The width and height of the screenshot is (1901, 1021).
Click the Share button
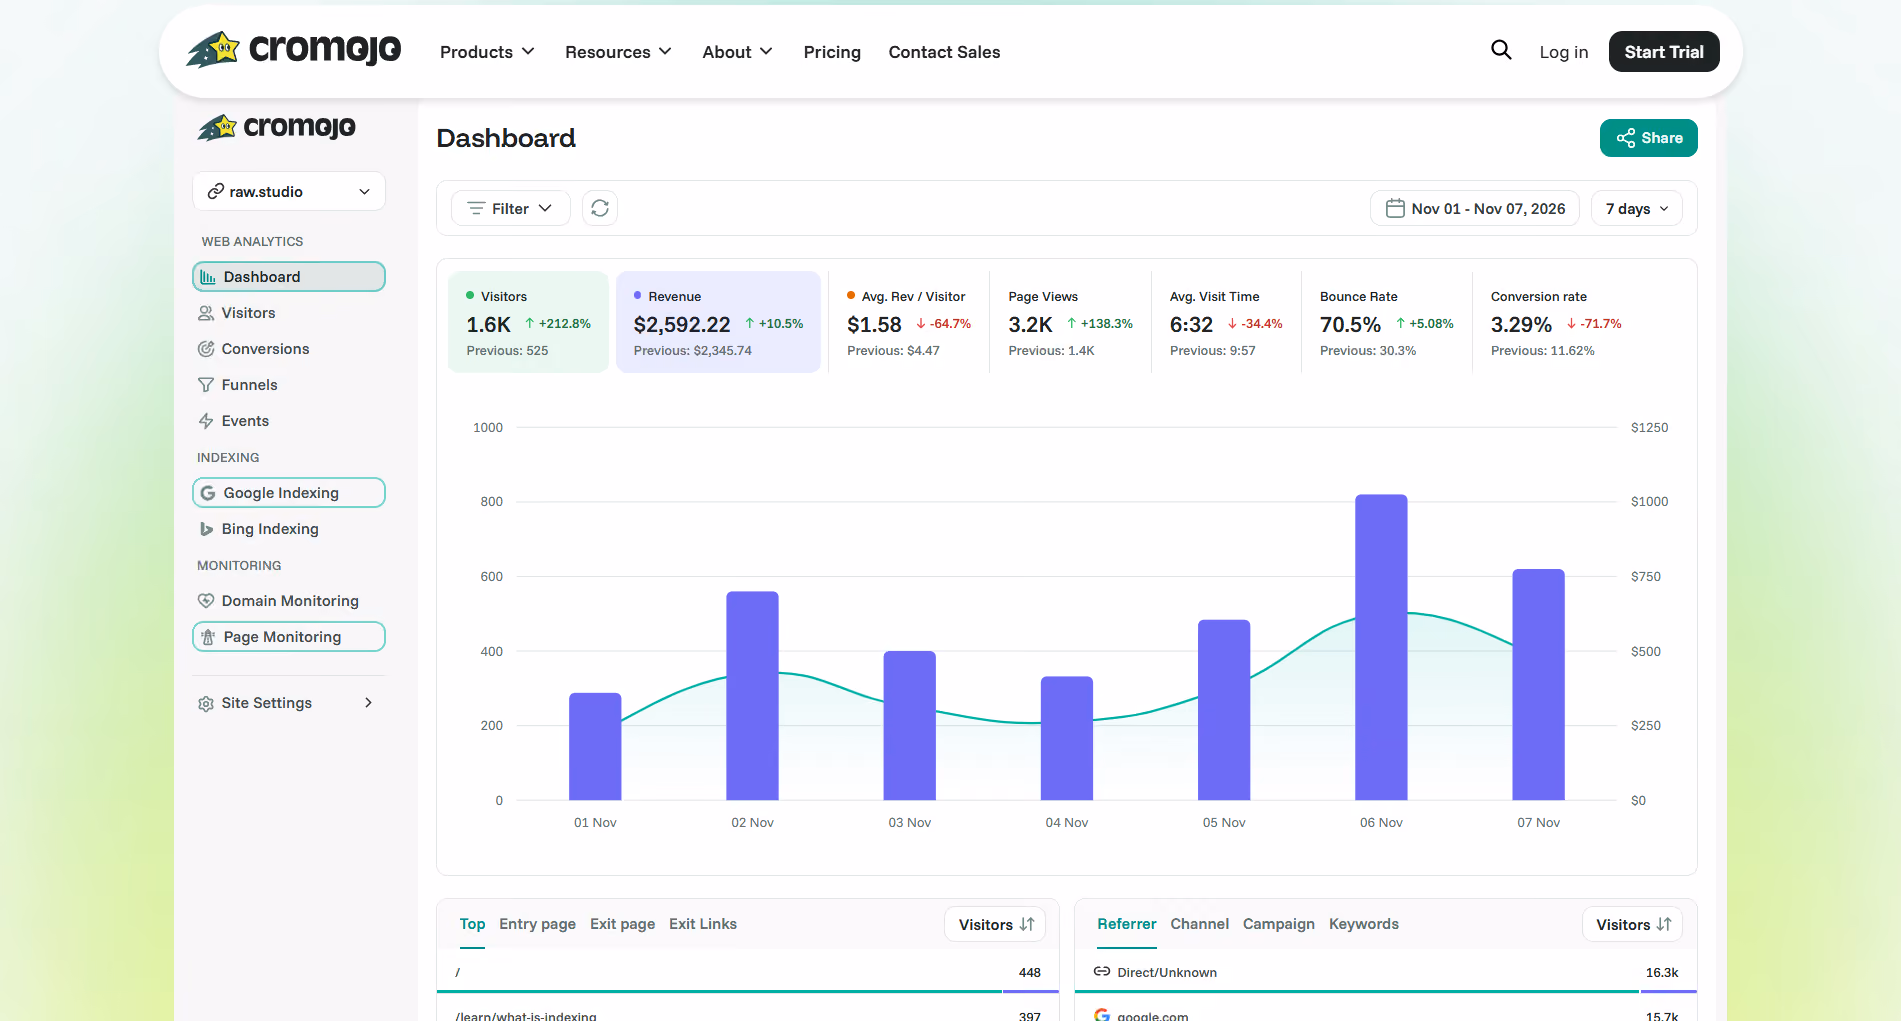click(x=1649, y=138)
